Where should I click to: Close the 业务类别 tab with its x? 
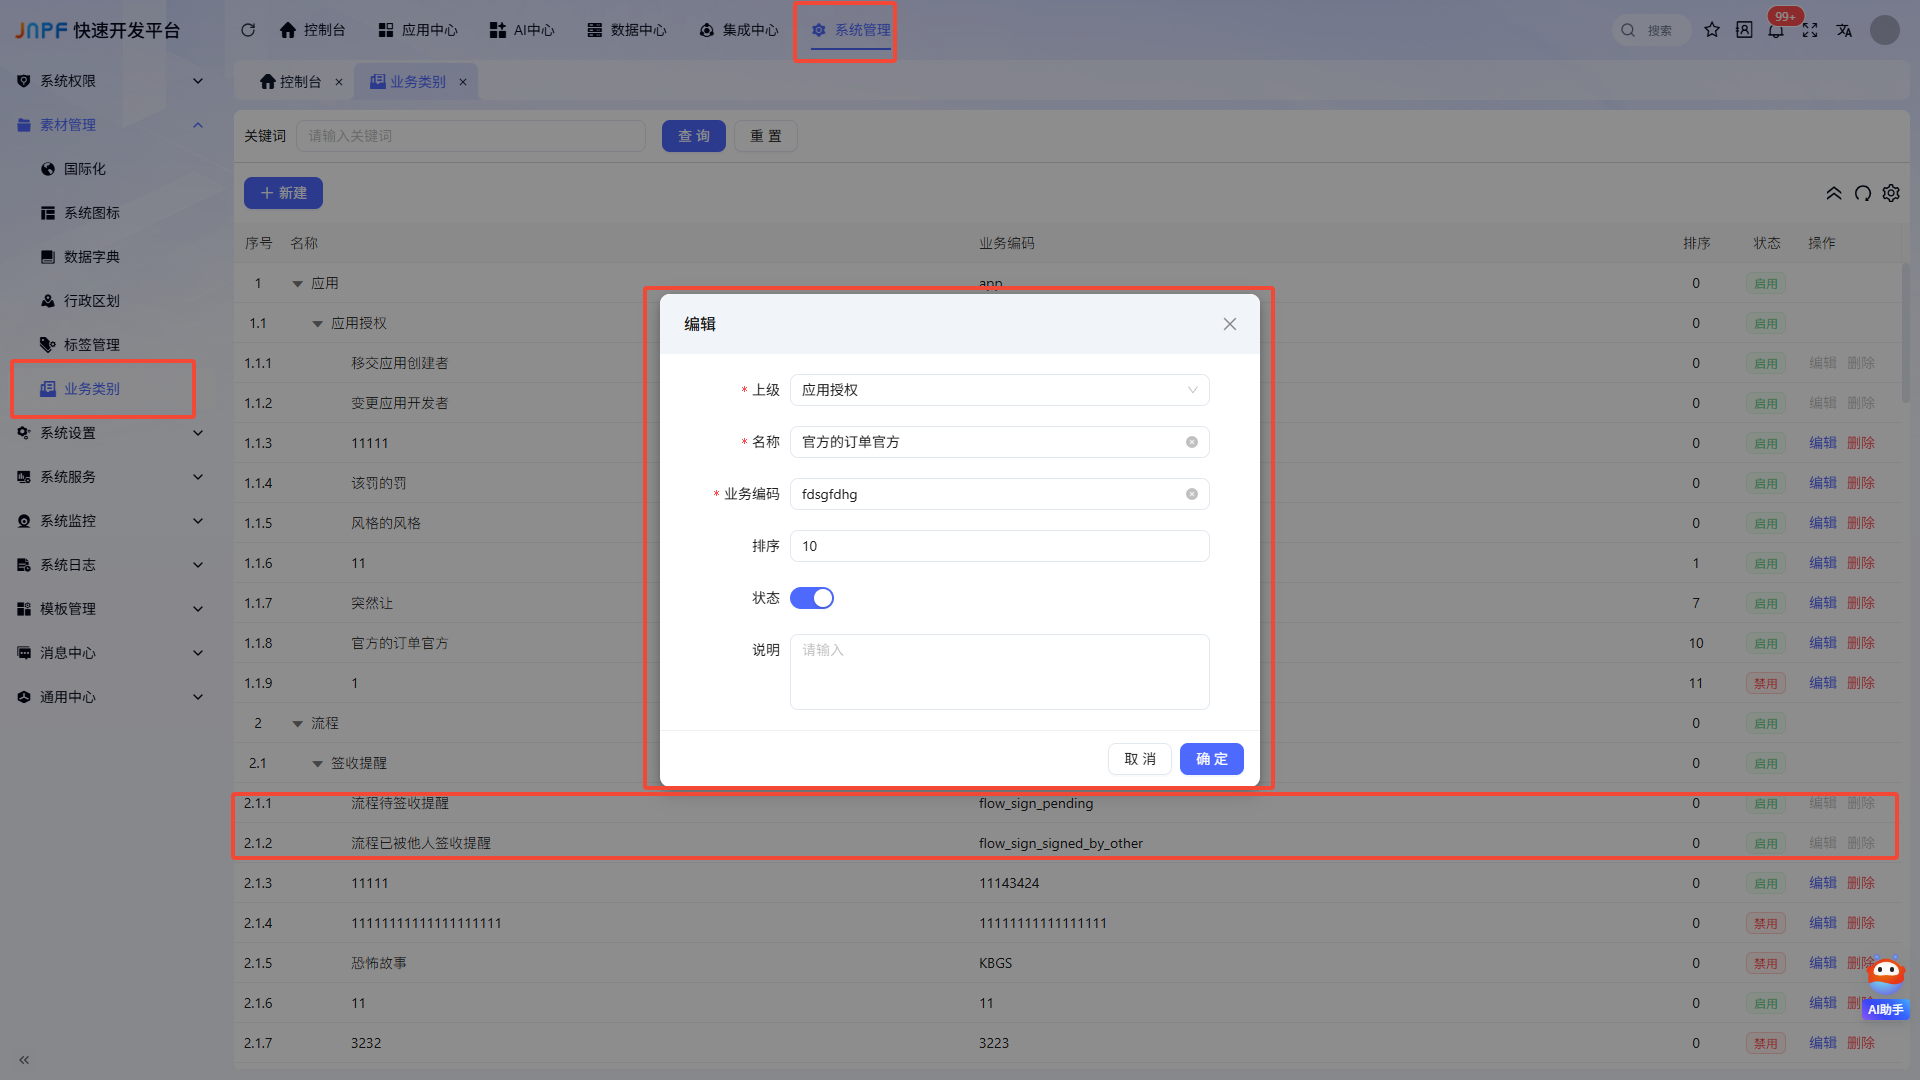click(x=463, y=82)
